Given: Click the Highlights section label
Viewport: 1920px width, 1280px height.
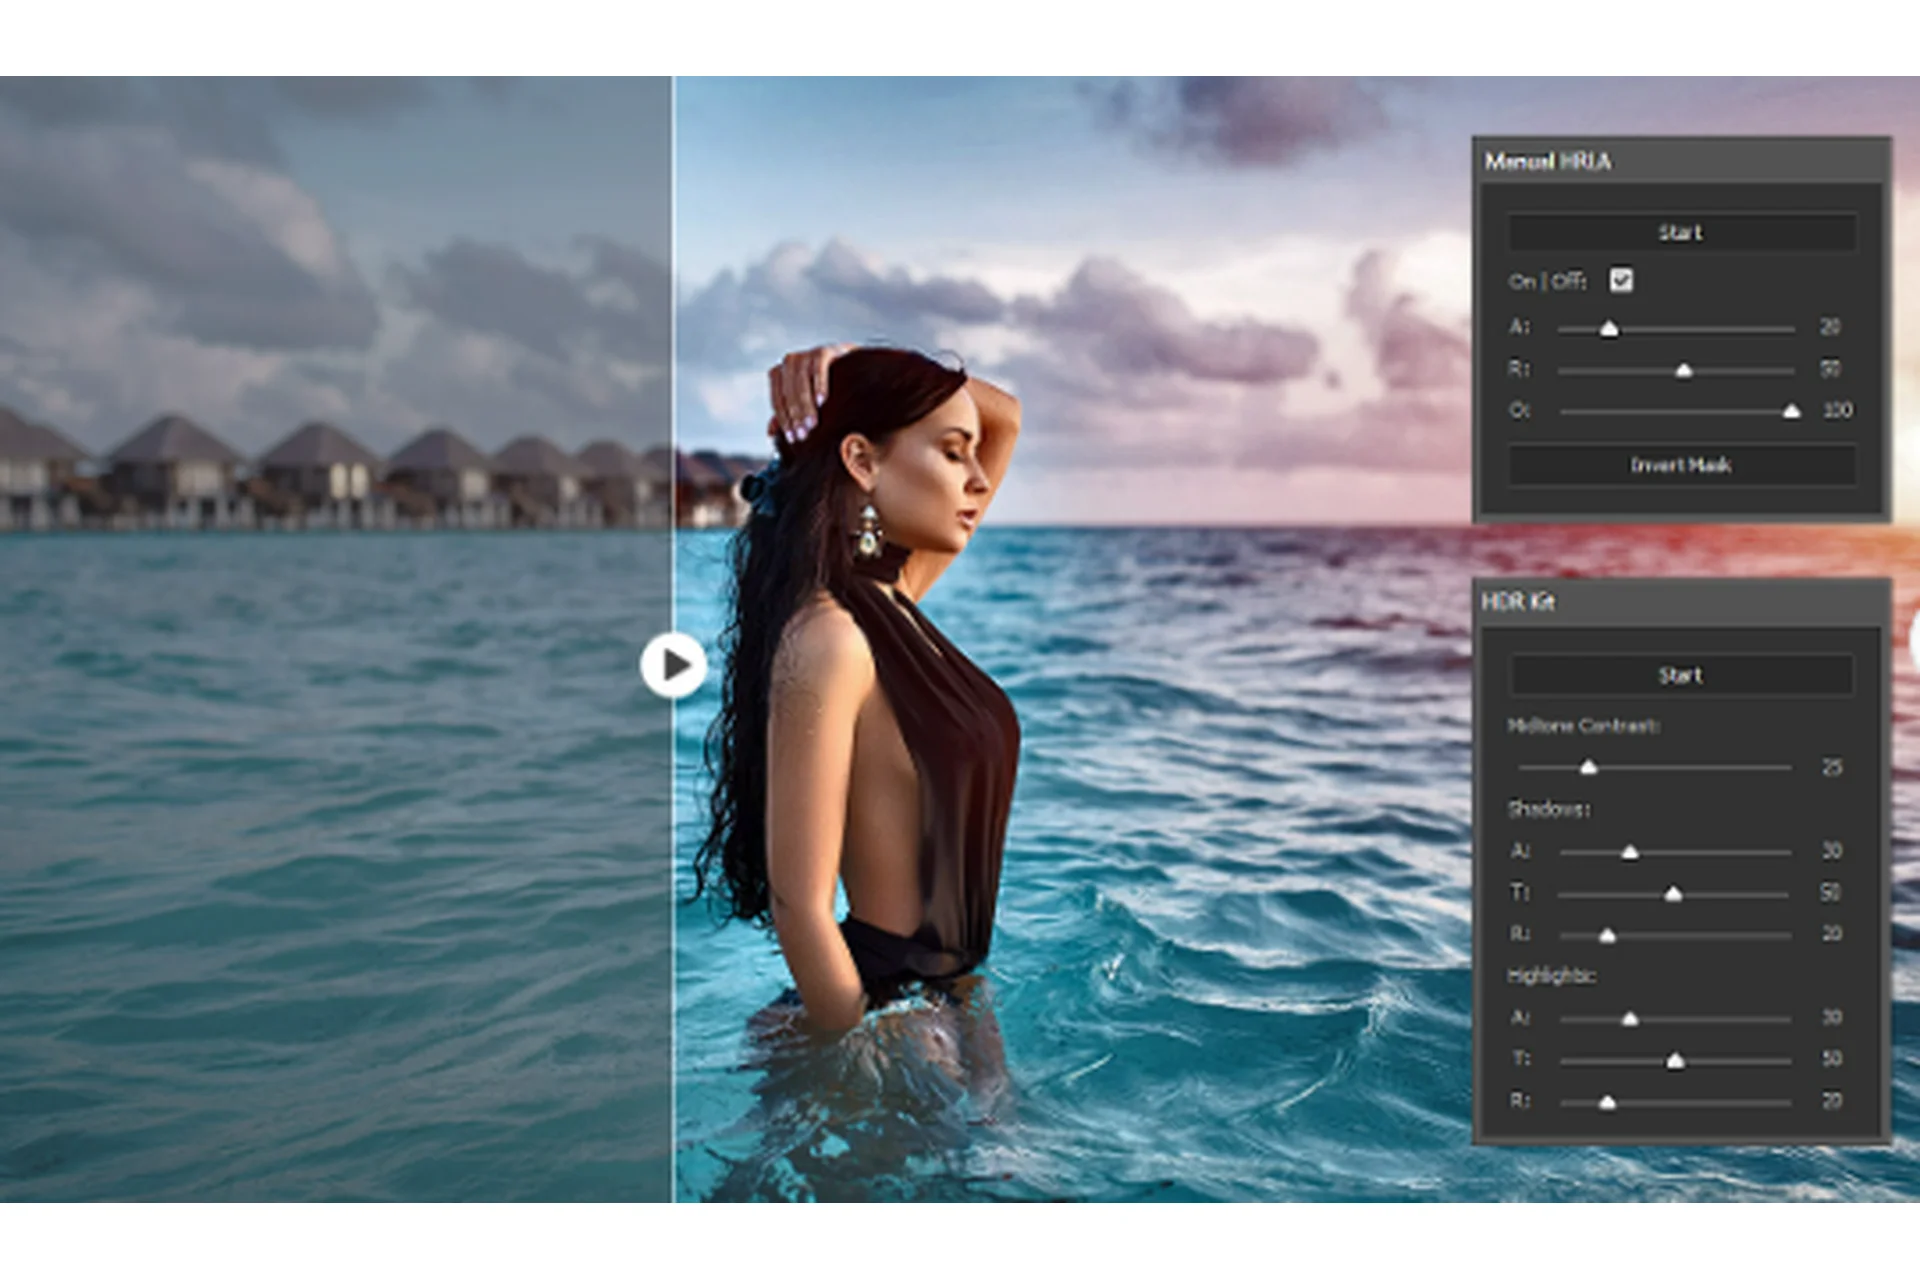Looking at the screenshot, I should pyautogui.click(x=1553, y=976).
